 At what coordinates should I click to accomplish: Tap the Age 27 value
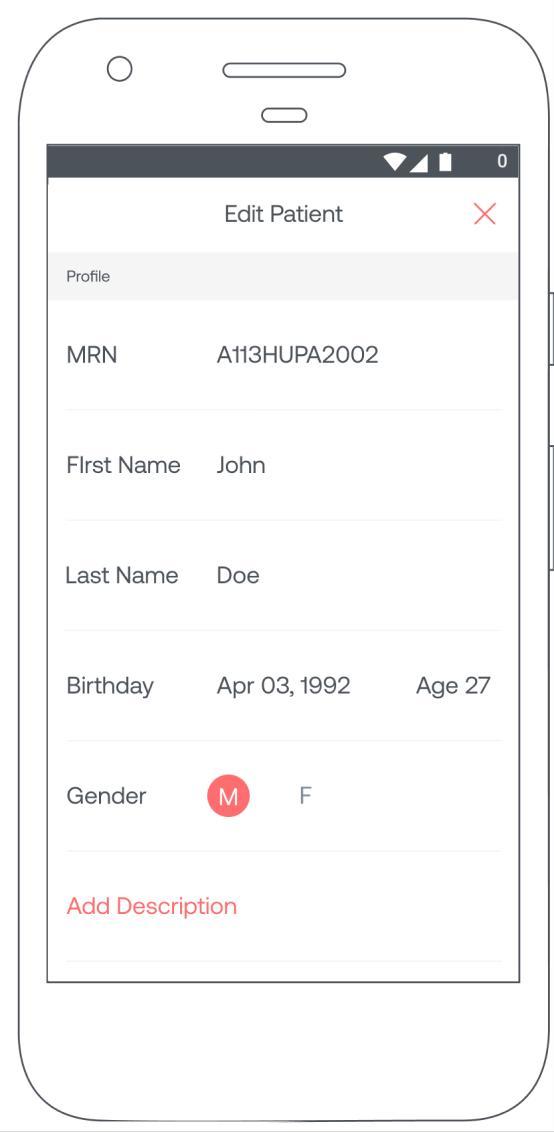453,686
